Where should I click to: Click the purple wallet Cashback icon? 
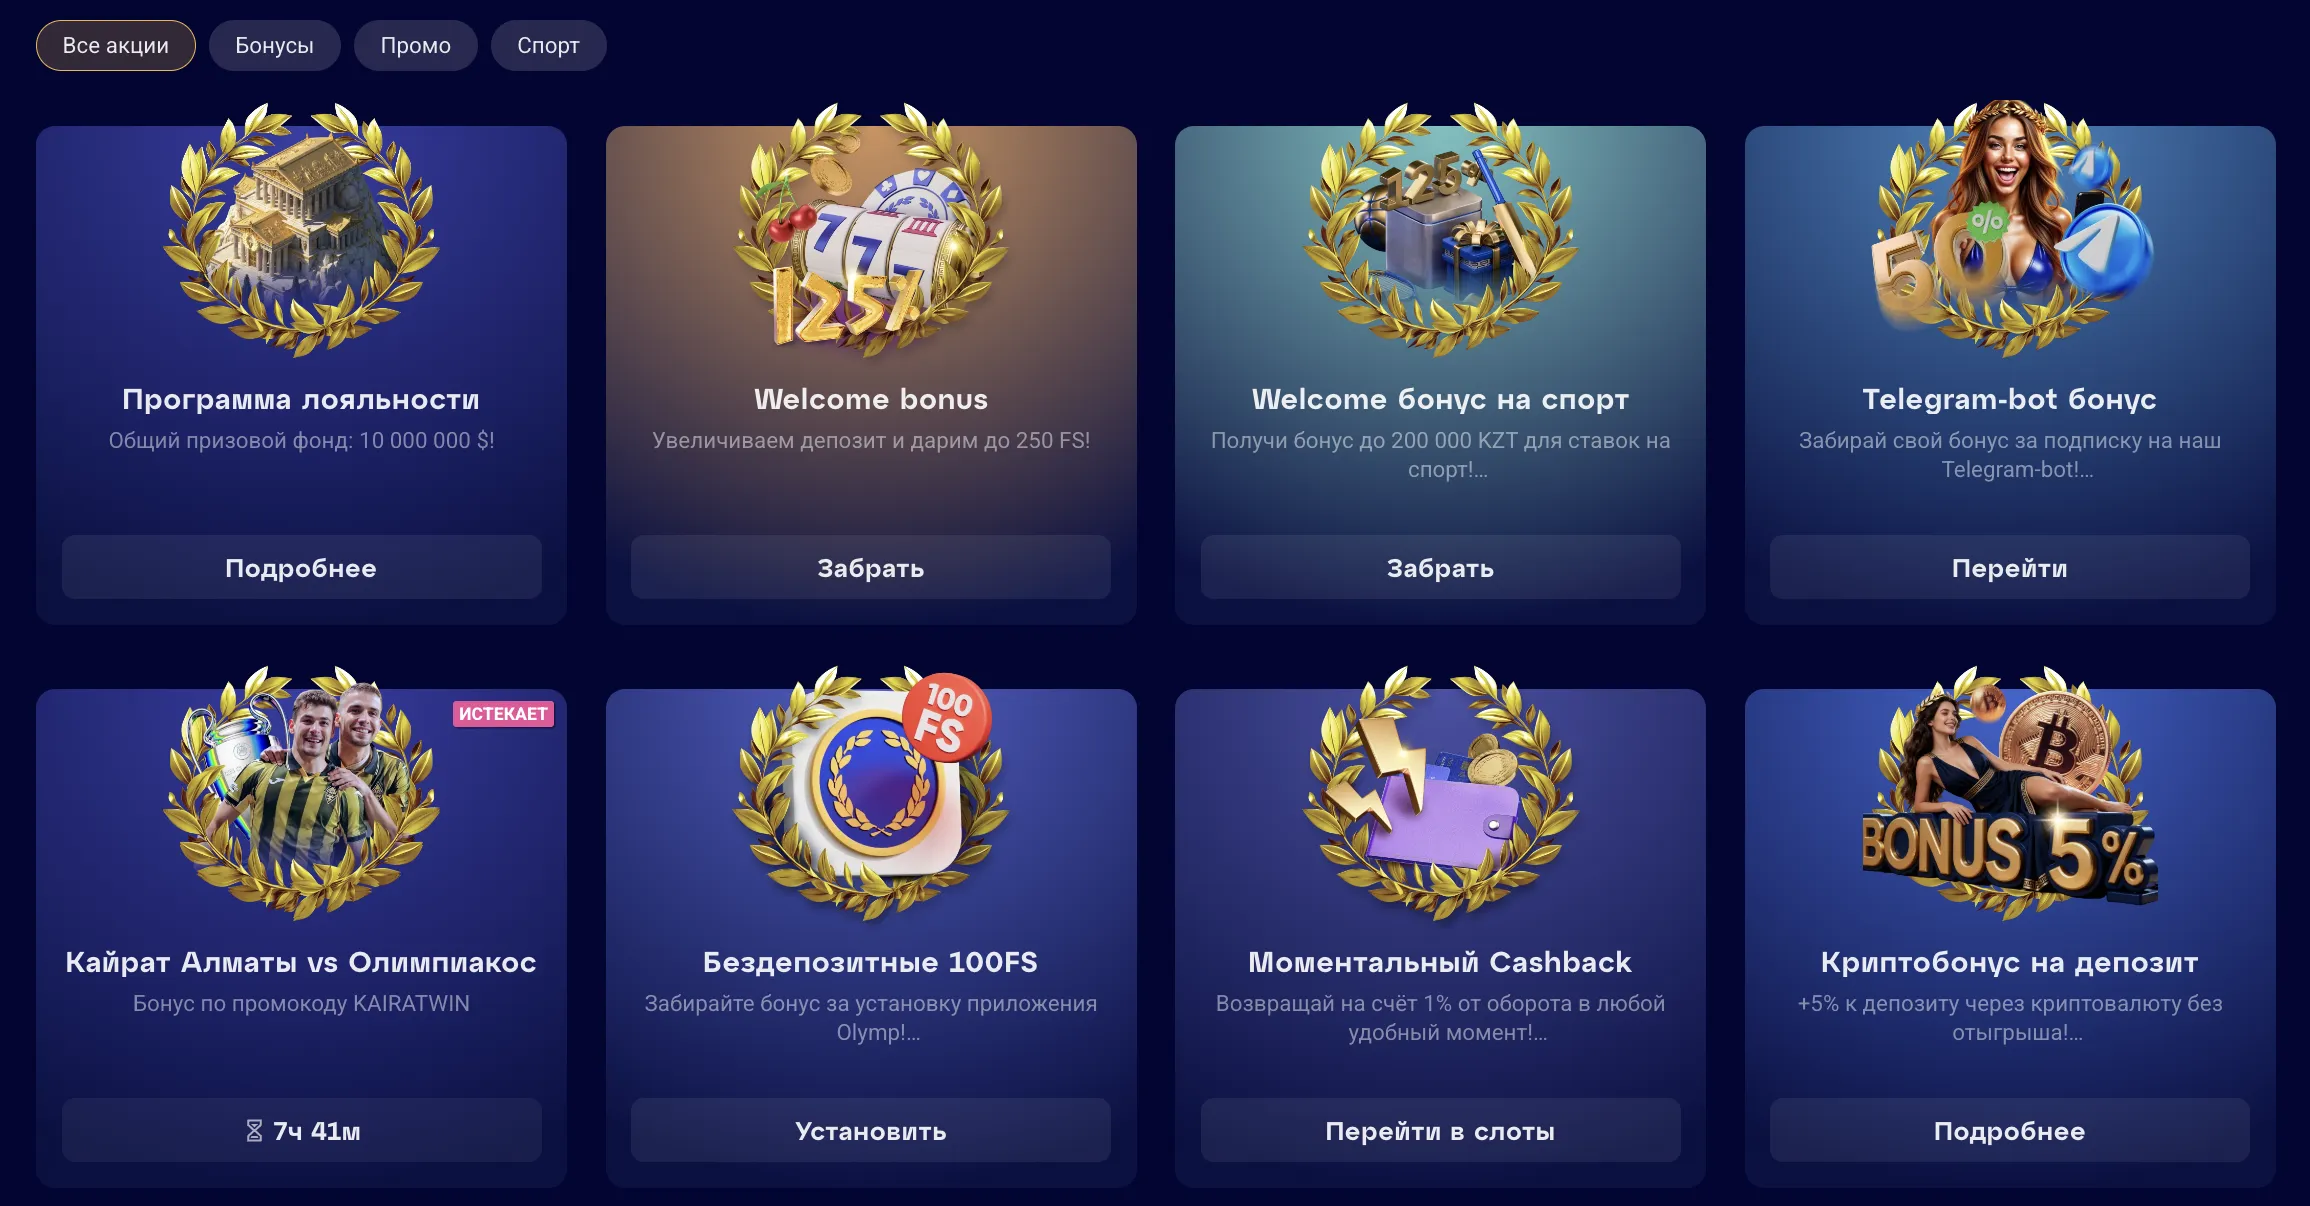coord(1440,793)
